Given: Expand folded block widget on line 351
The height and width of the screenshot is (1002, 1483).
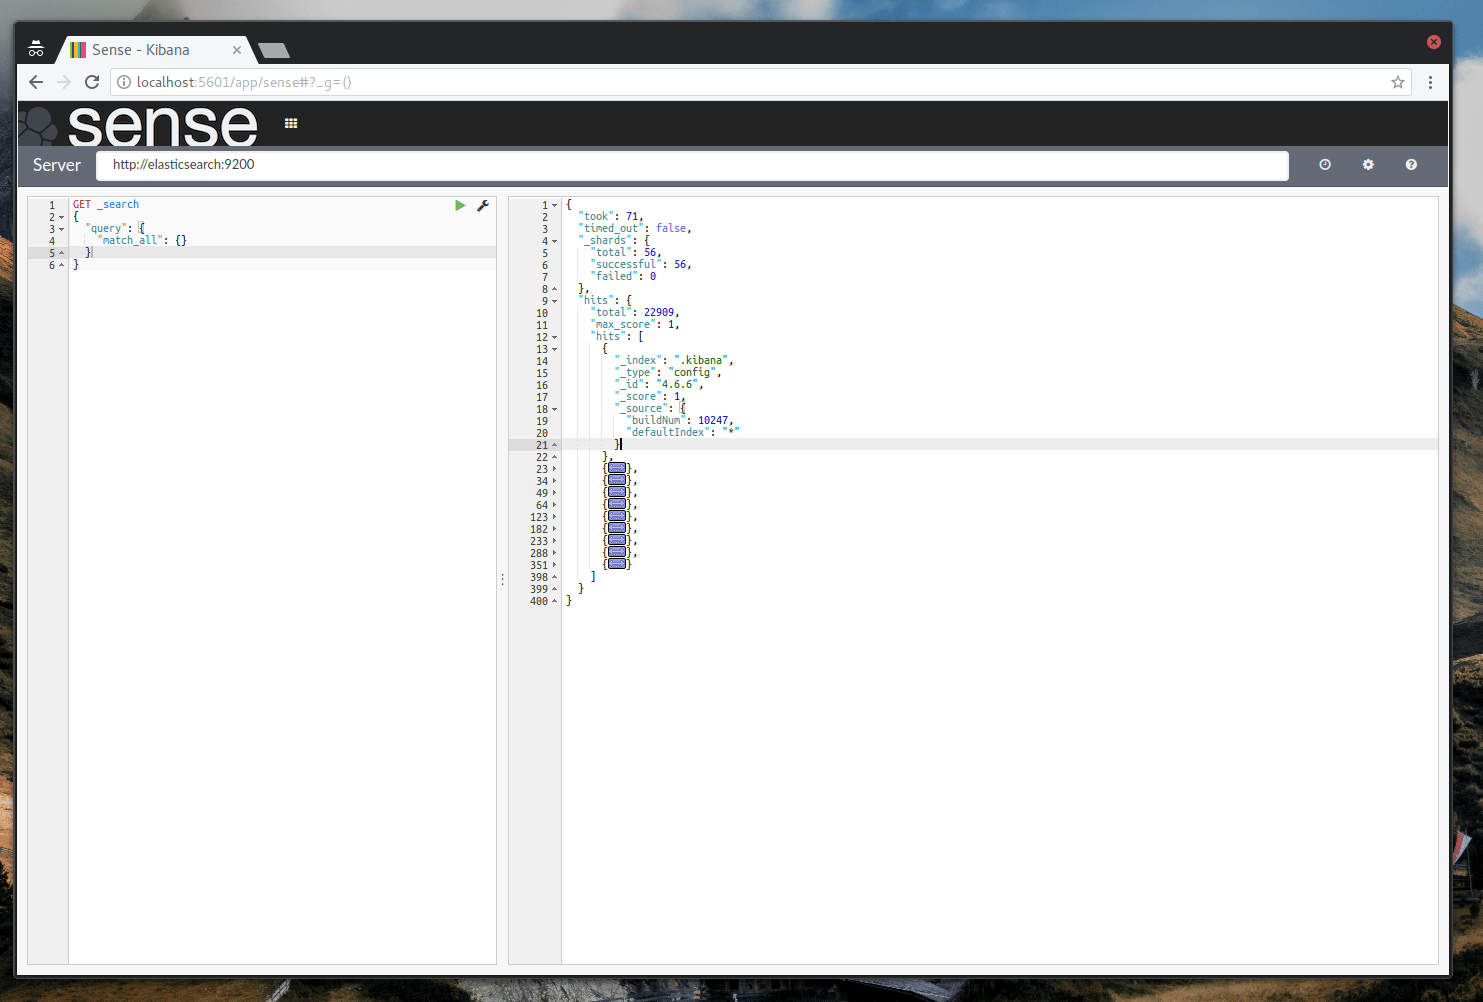Looking at the screenshot, I should 617,564.
